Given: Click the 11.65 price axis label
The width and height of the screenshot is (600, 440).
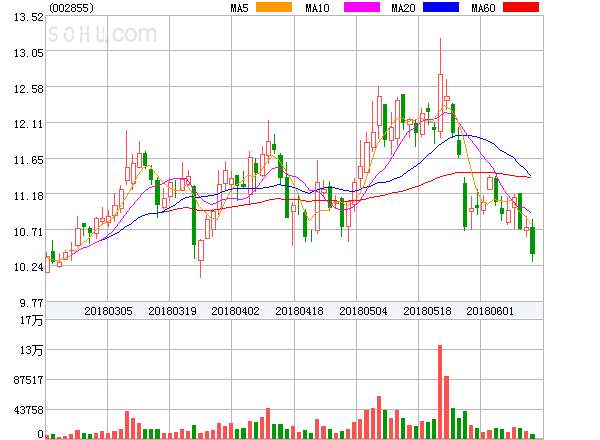Looking at the screenshot, I should click(x=29, y=160).
